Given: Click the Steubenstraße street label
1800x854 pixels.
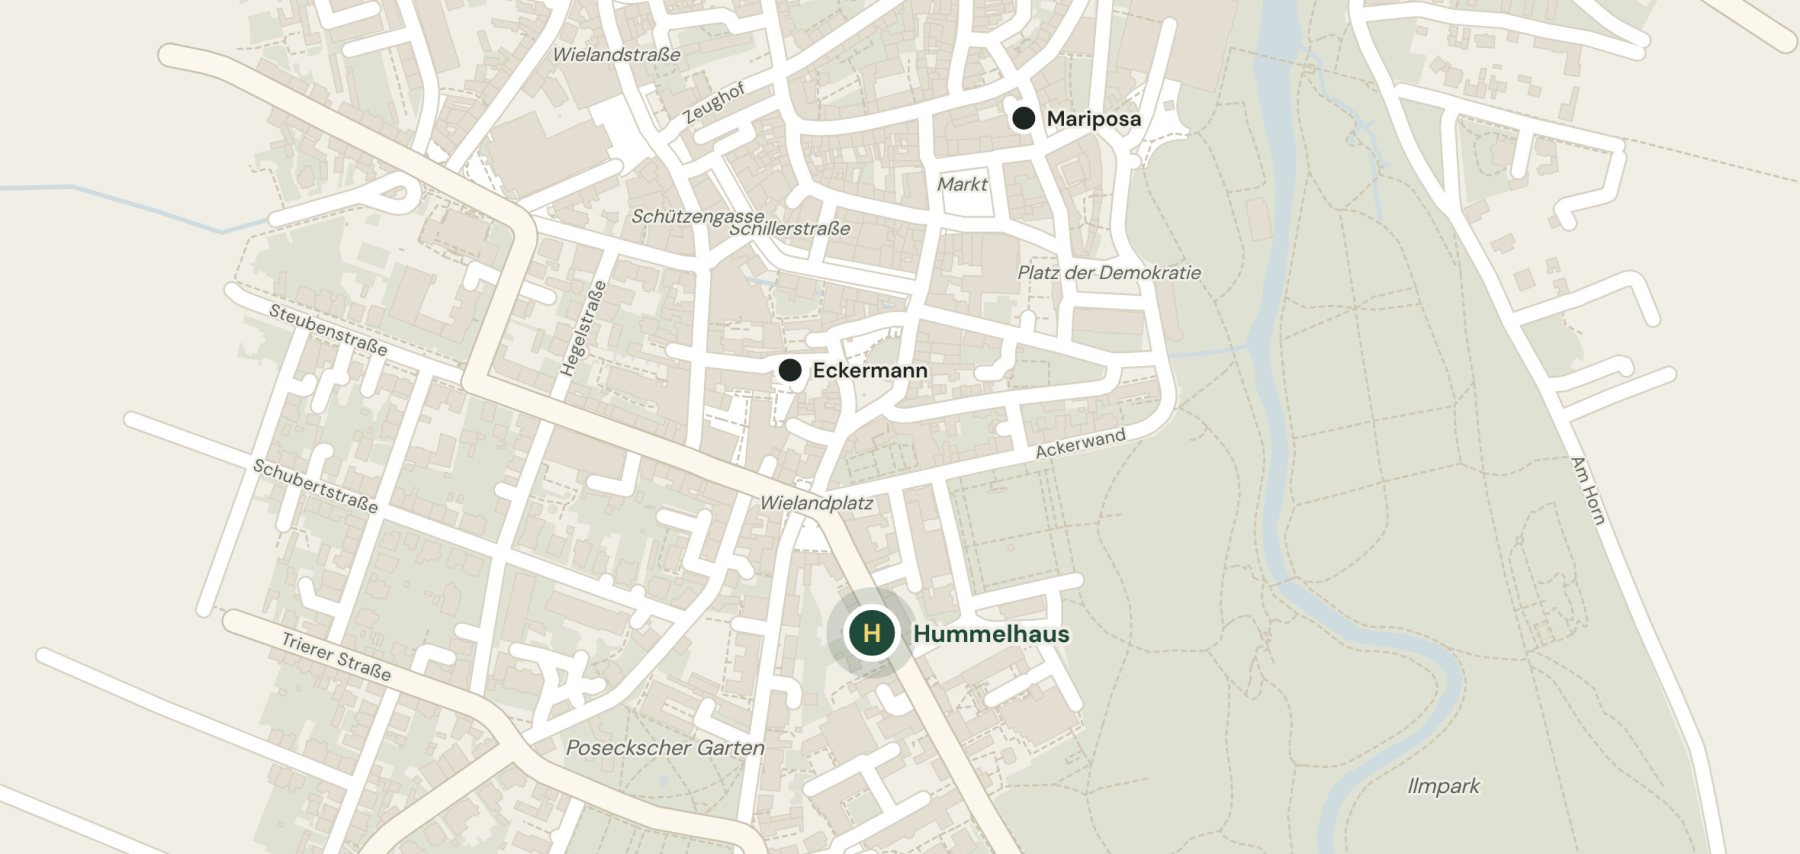Looking at the screenshot, I should coord(328,330).
